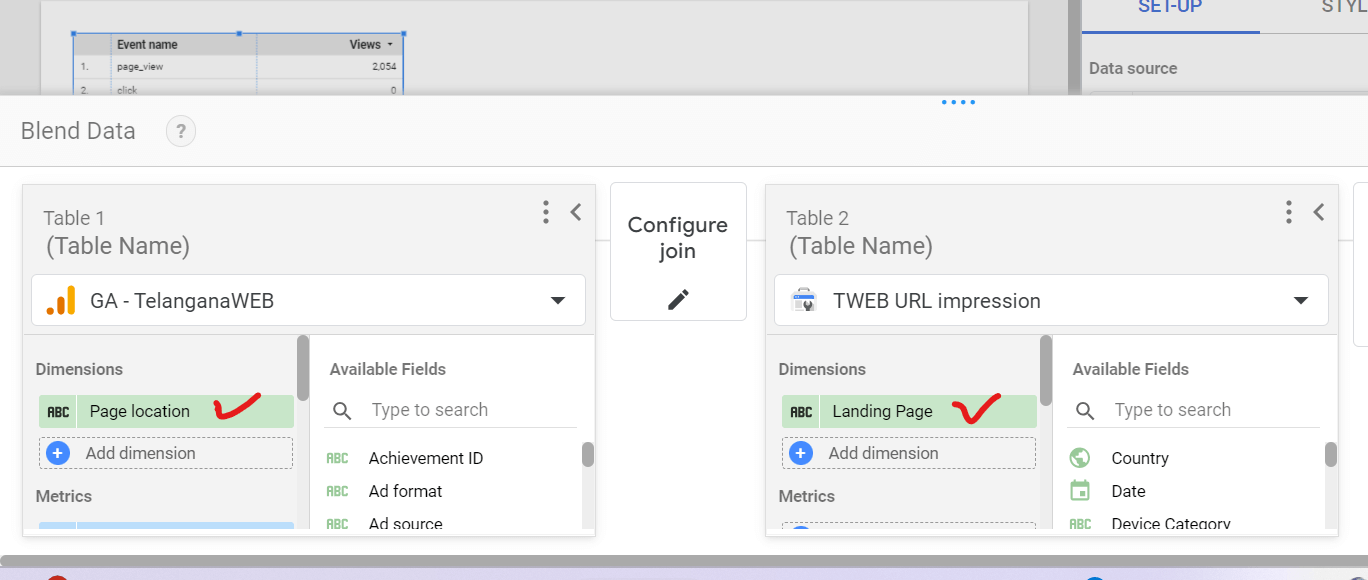The height and width of the screenshot is (580, 1368).
Task: Click the Table 1 dimensions vertical scrollbar
Action: pyautogui.click(x=303, y=370)
